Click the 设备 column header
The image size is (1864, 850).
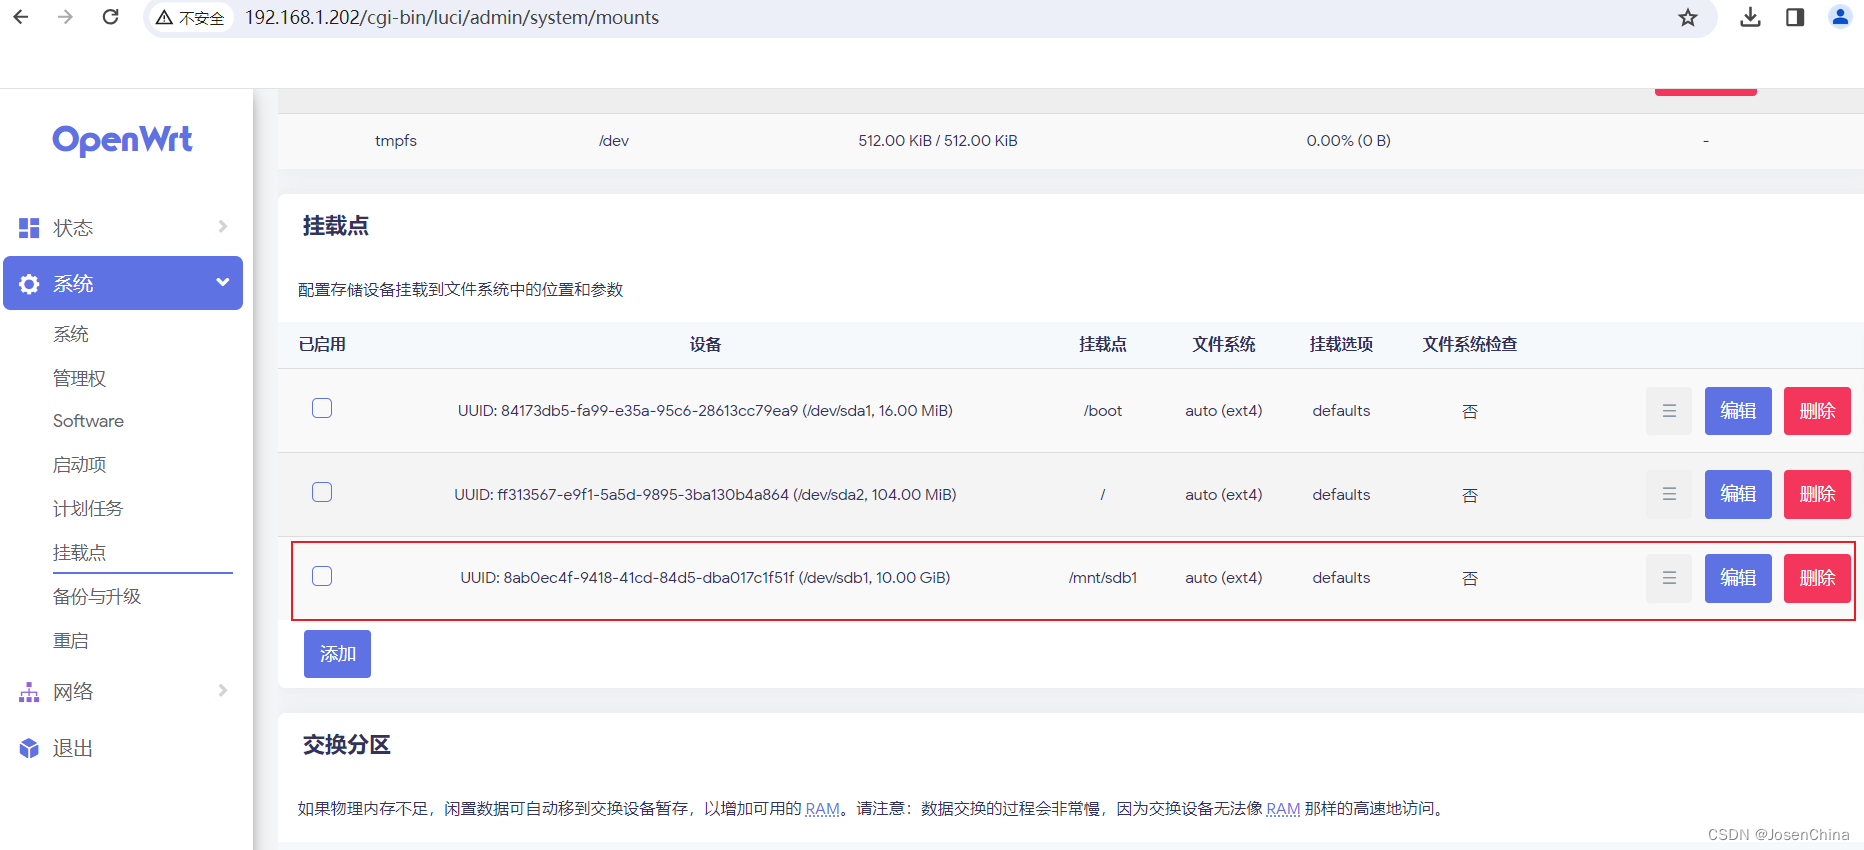click(705, 344)
